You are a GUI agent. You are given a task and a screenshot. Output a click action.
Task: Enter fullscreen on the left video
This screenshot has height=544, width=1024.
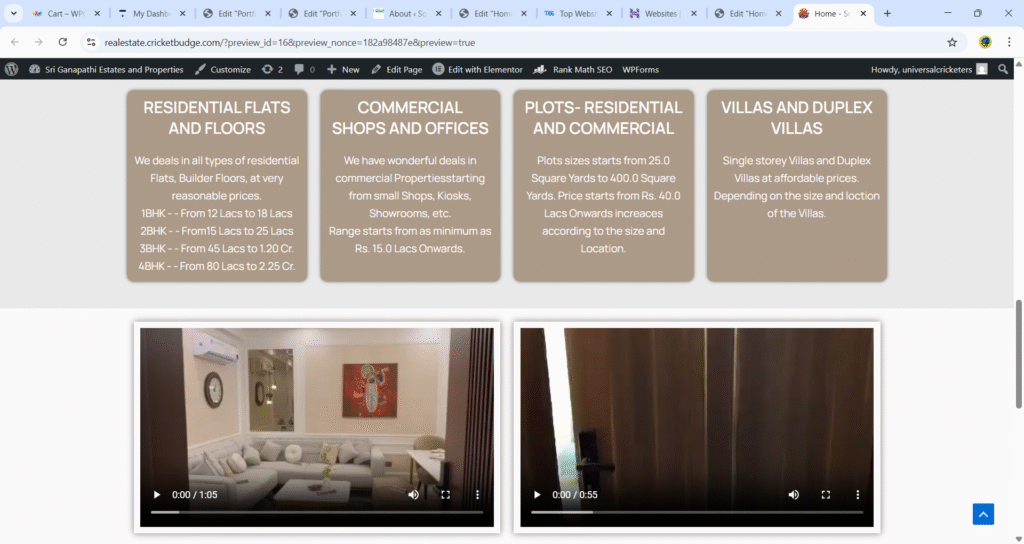click(x=446, y=495)
